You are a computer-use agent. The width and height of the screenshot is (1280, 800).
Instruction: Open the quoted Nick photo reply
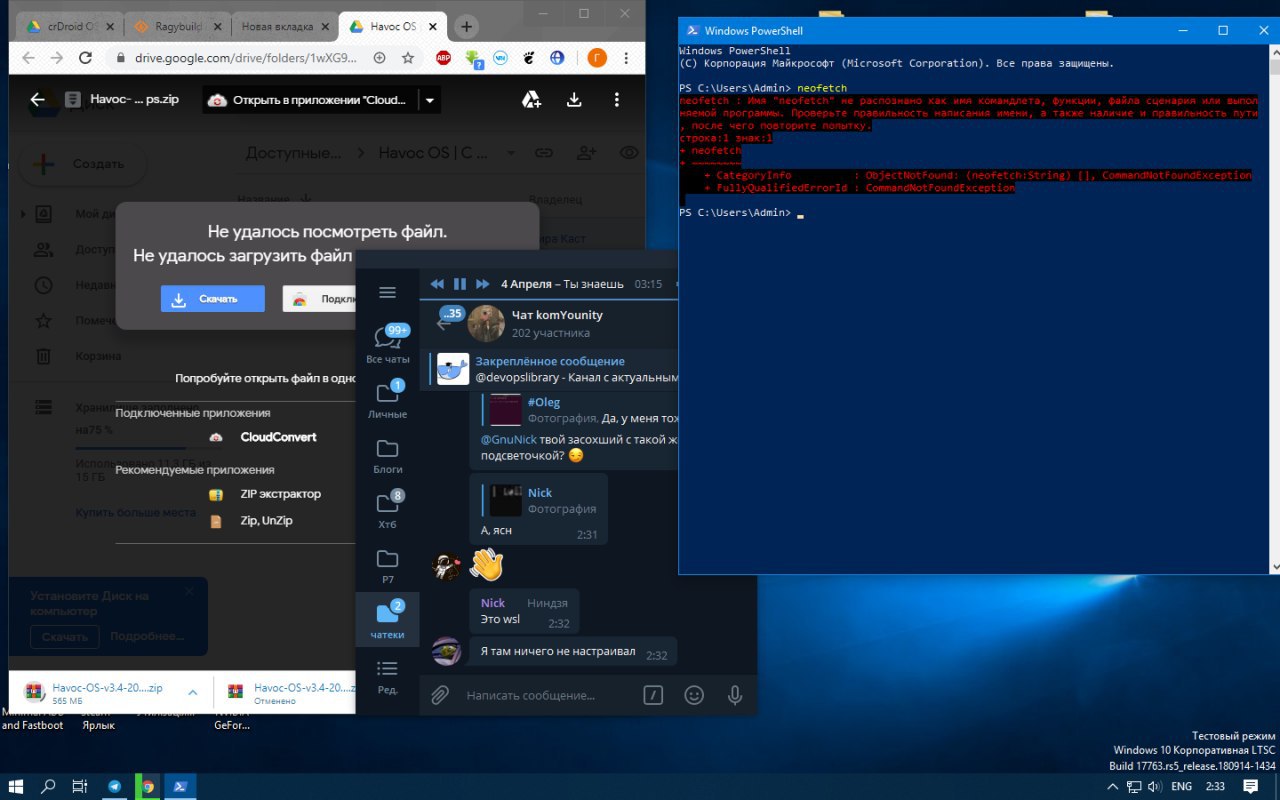click(x=545, y=500)
